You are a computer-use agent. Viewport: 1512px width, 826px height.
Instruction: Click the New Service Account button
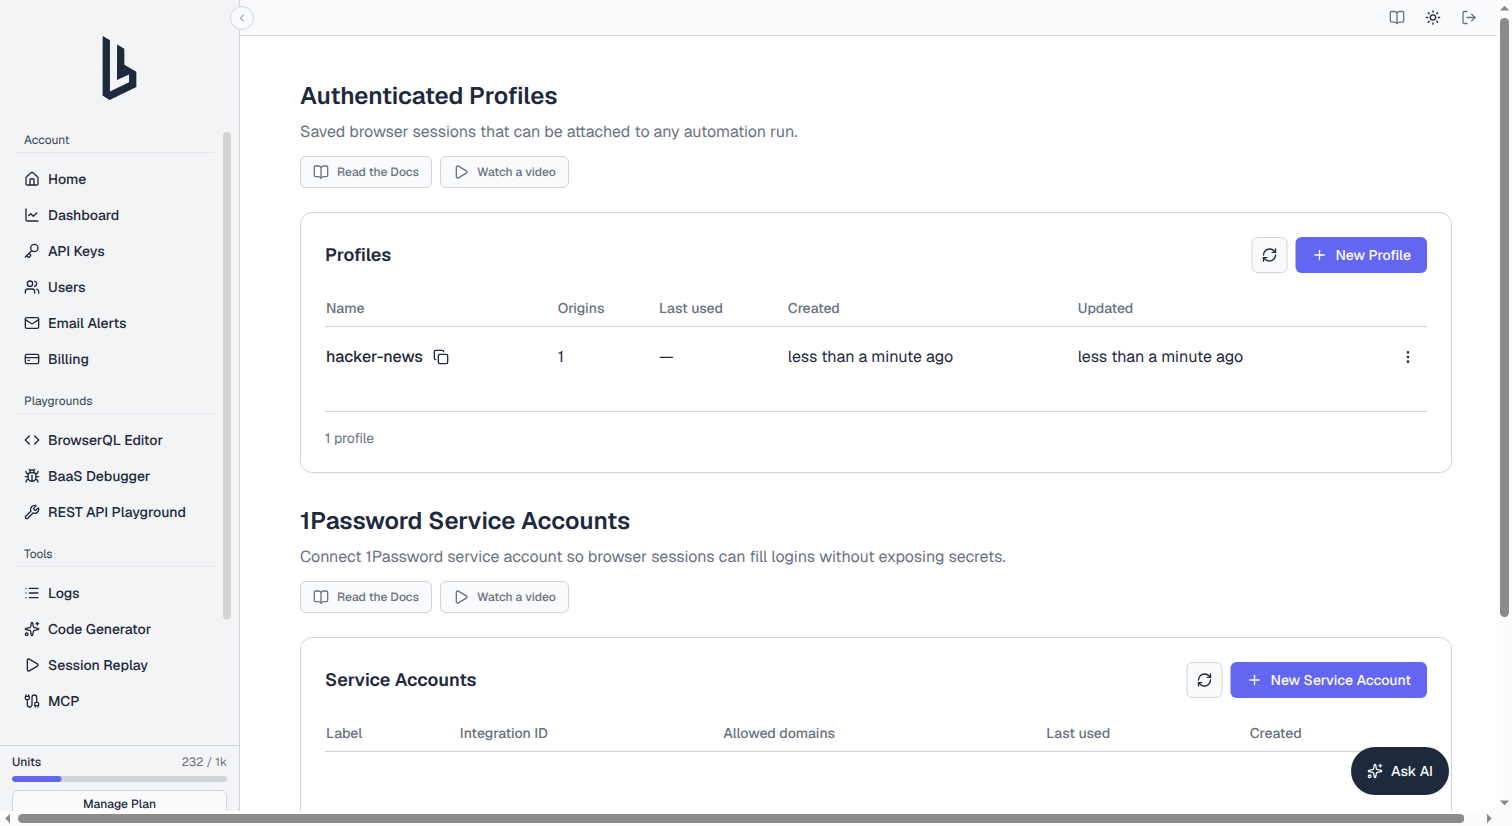1328,680
